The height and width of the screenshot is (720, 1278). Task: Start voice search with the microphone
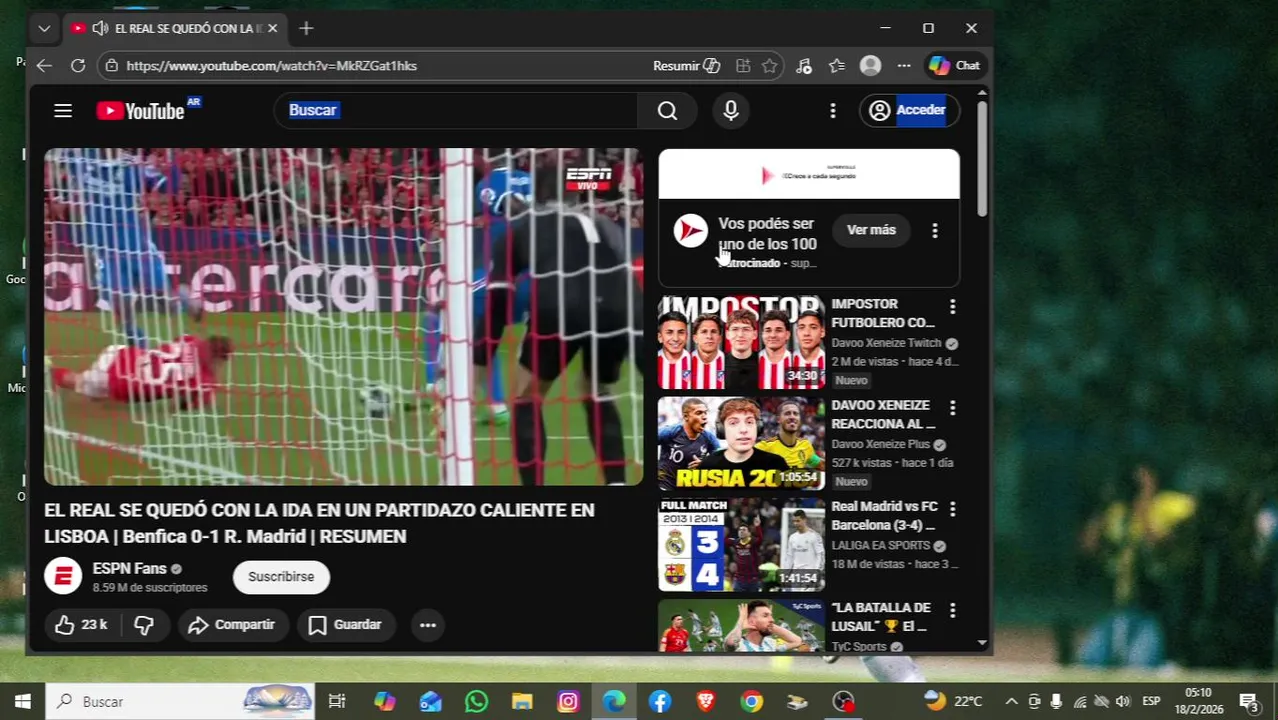pyautogui.click(x=731, y=111)
